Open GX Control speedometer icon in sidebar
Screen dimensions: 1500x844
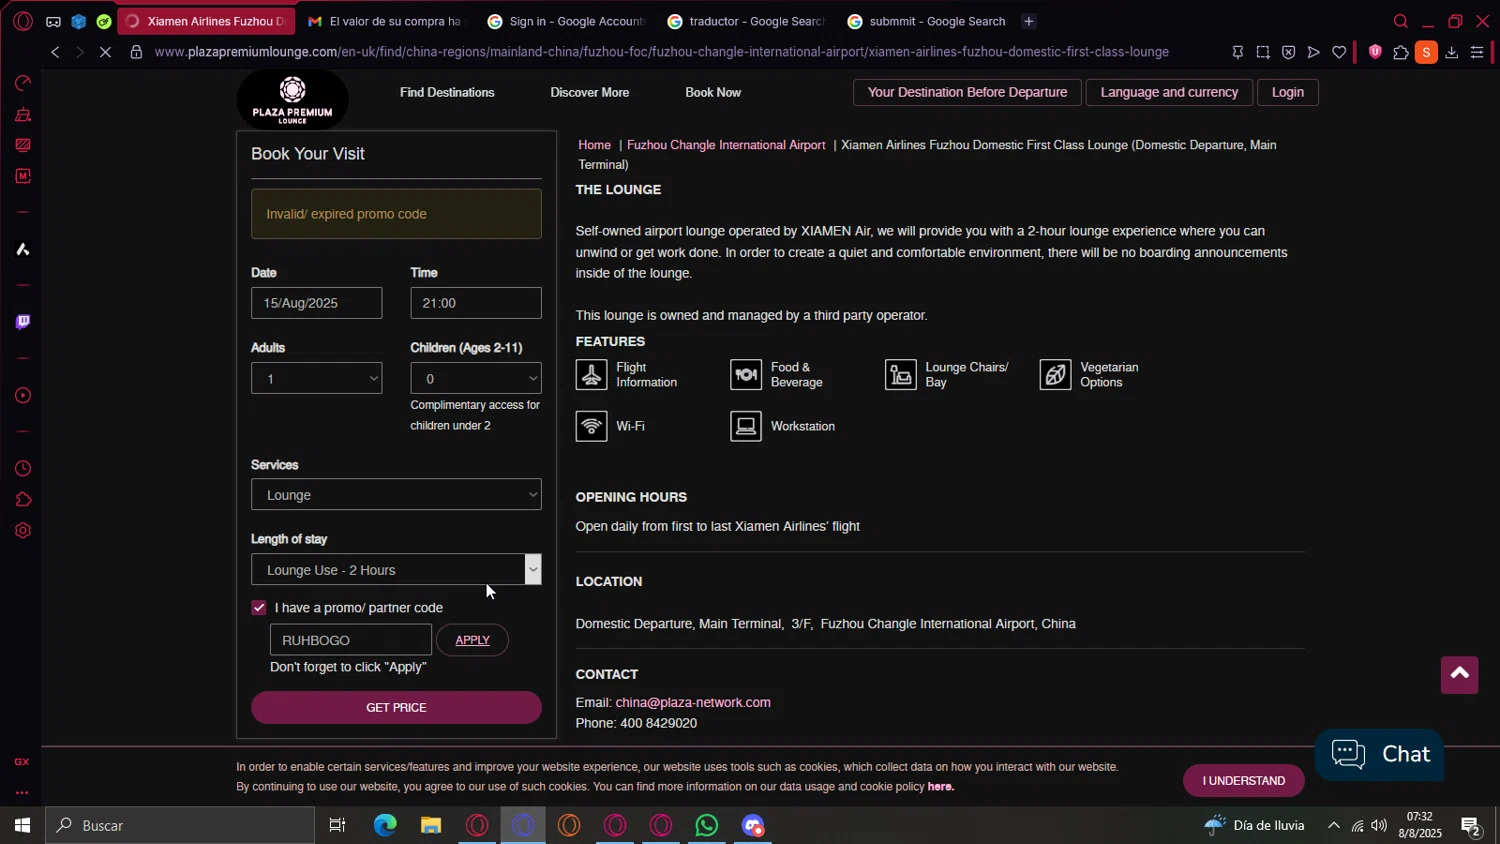click(23, 83)
